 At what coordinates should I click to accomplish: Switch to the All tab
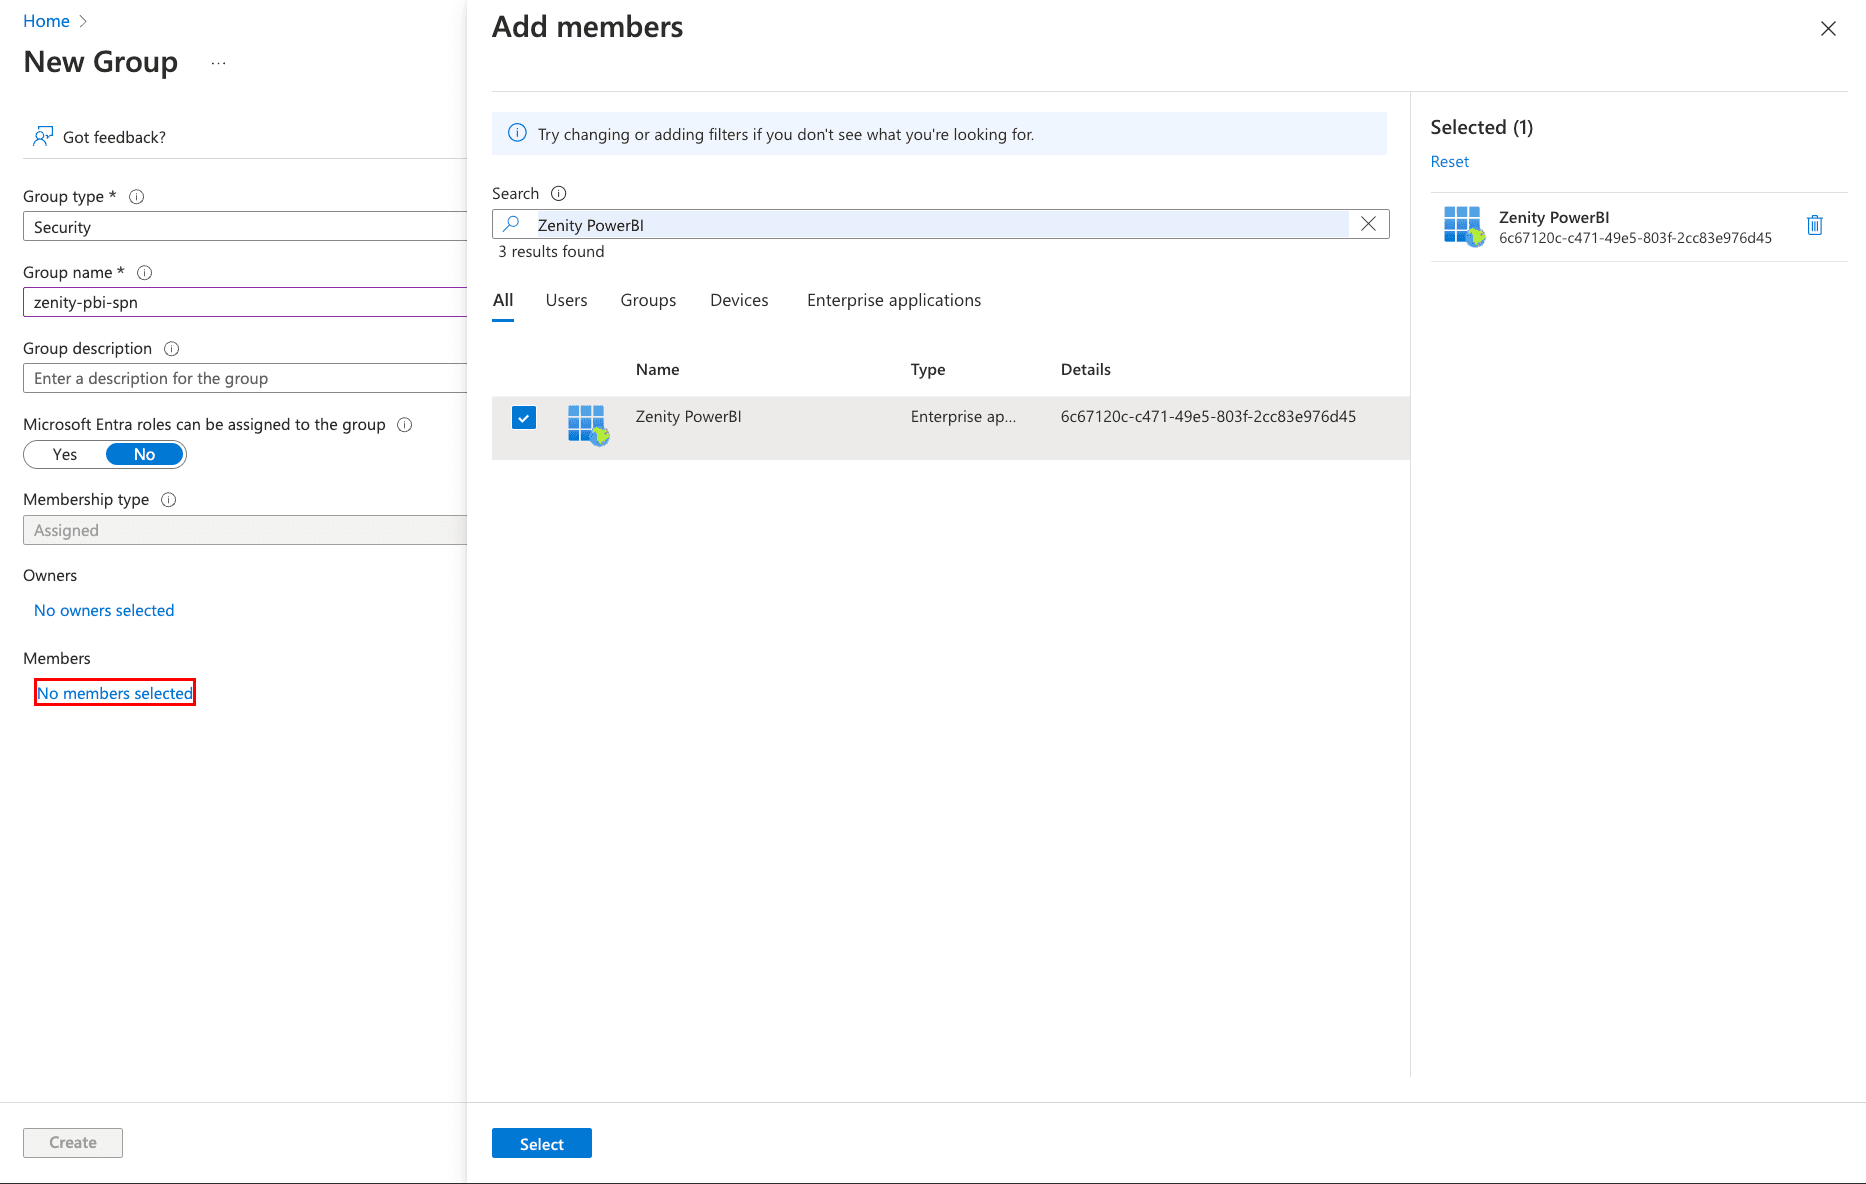[503, 300]
